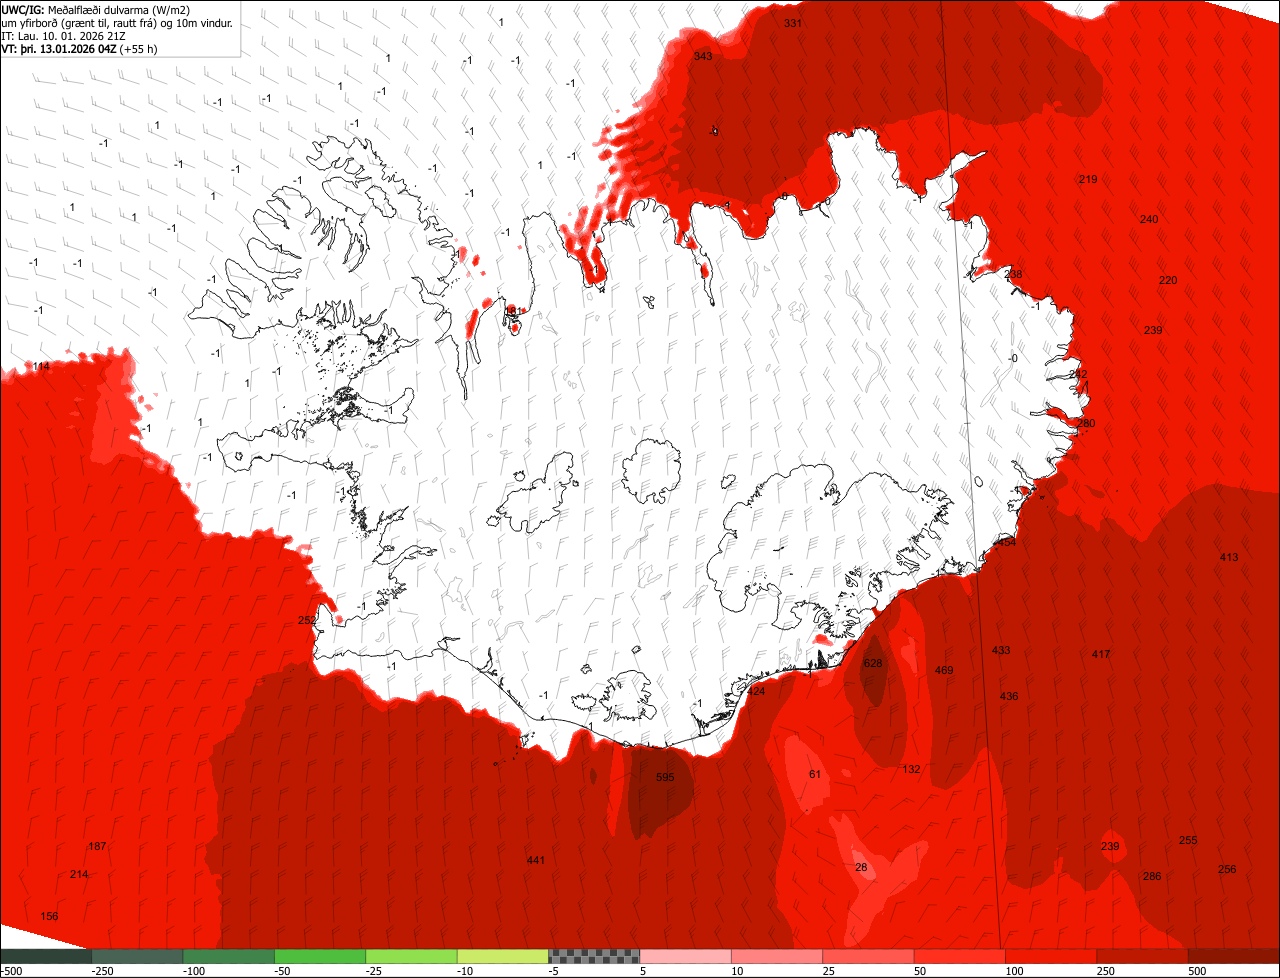1280x978 pixels.
Task: Click the -100 to -50 green legend swatch
Action: (229, 956)
